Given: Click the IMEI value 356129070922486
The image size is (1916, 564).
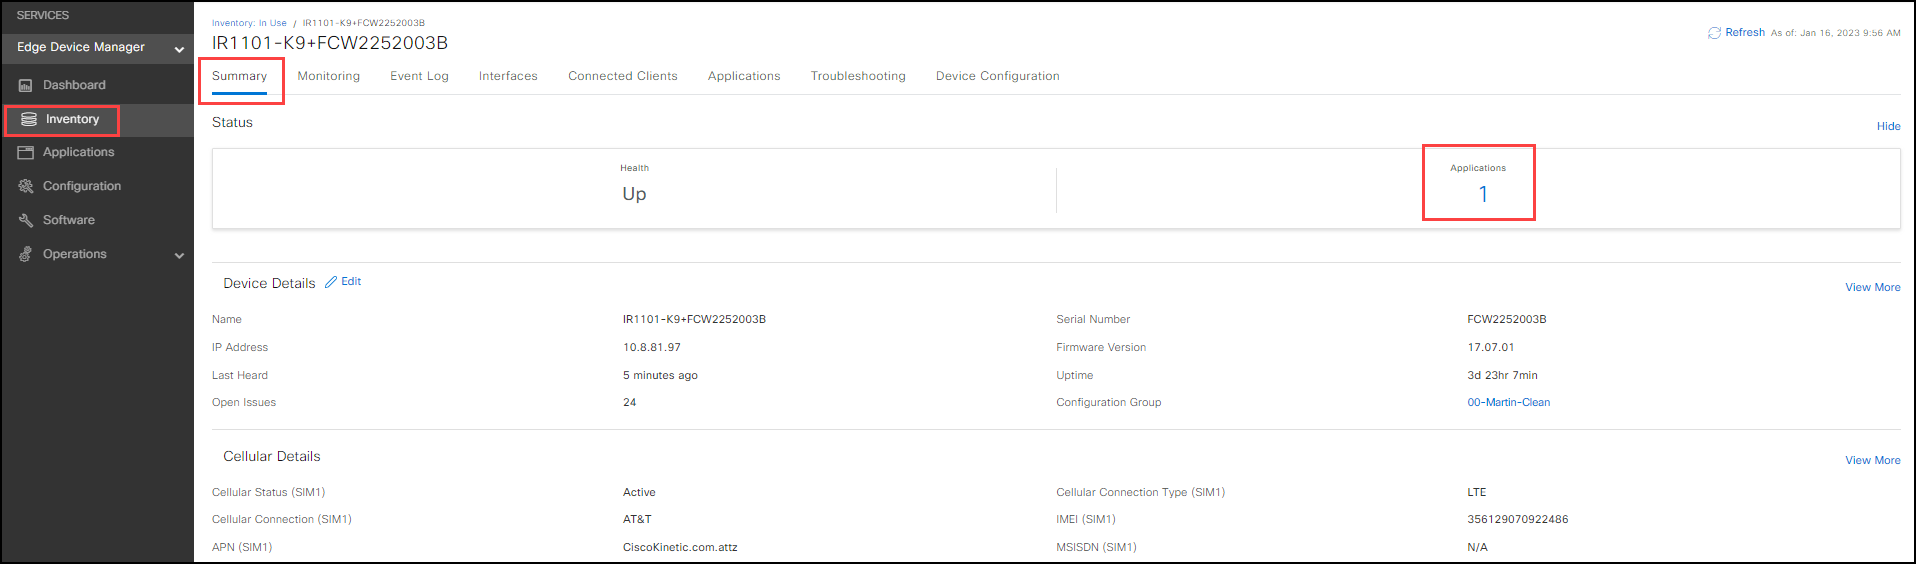Looking at the screenshot, I should pos(1517,520).
